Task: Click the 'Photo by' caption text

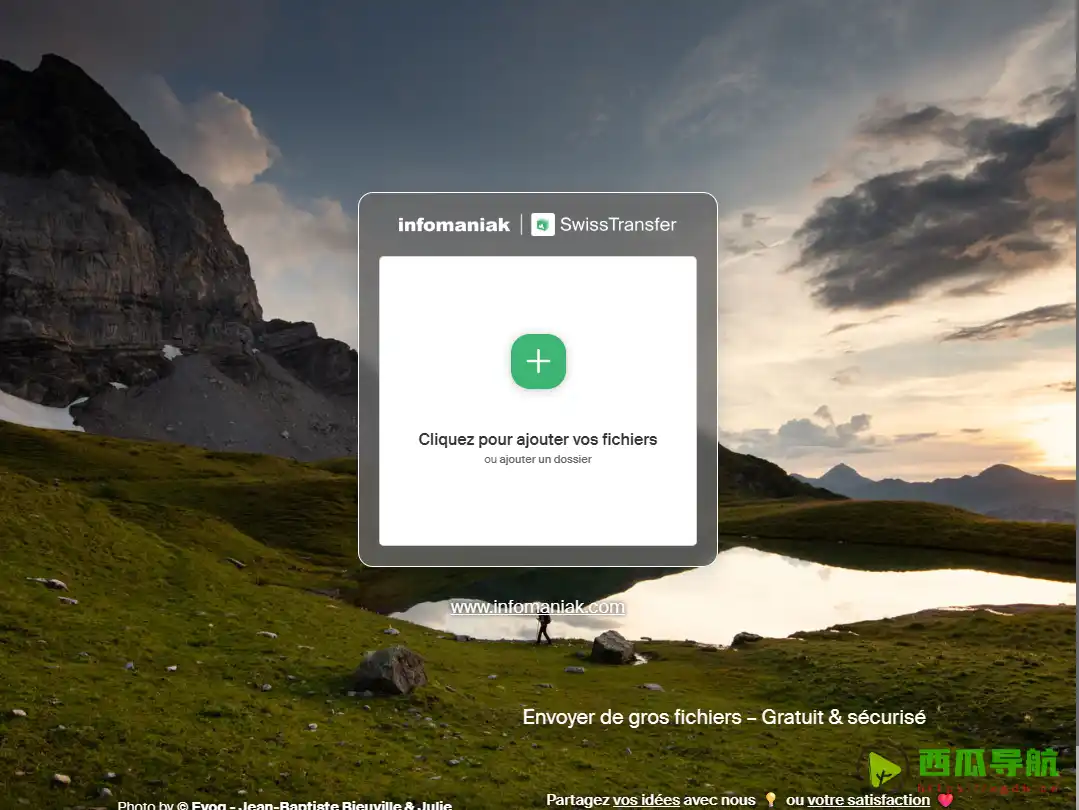Action: (145, 805)
